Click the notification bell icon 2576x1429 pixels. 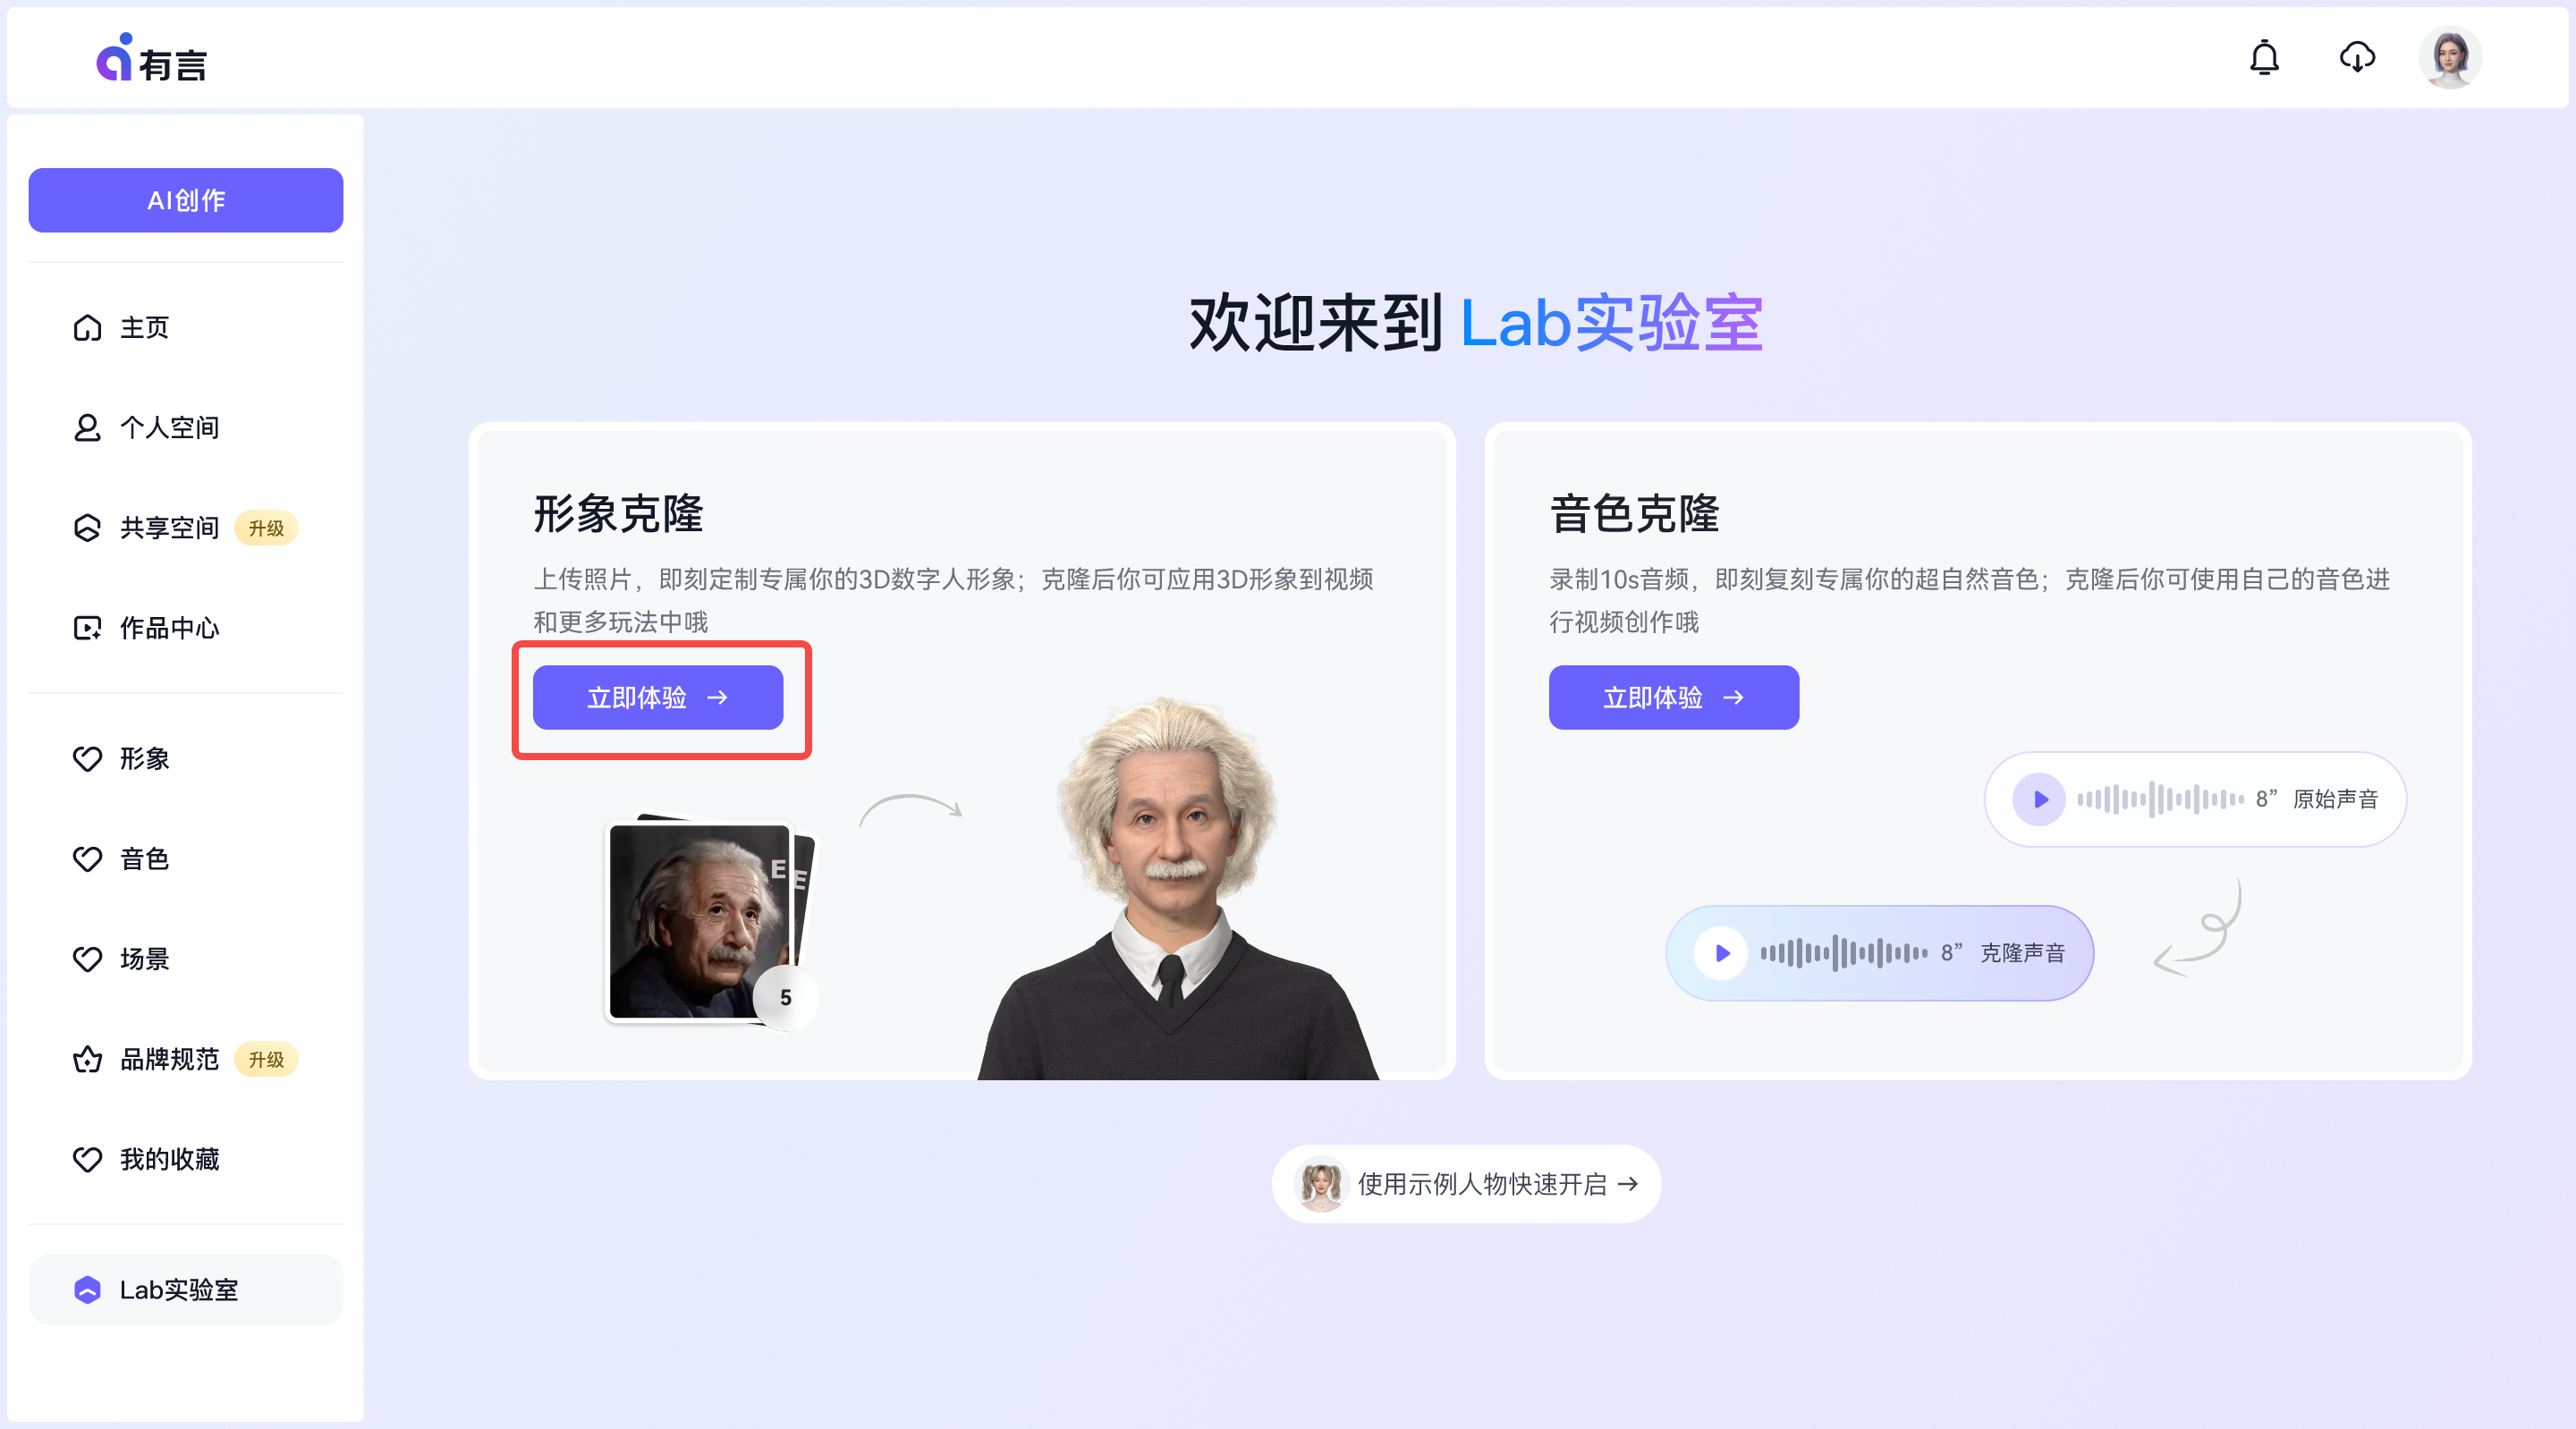[2264, 58]
